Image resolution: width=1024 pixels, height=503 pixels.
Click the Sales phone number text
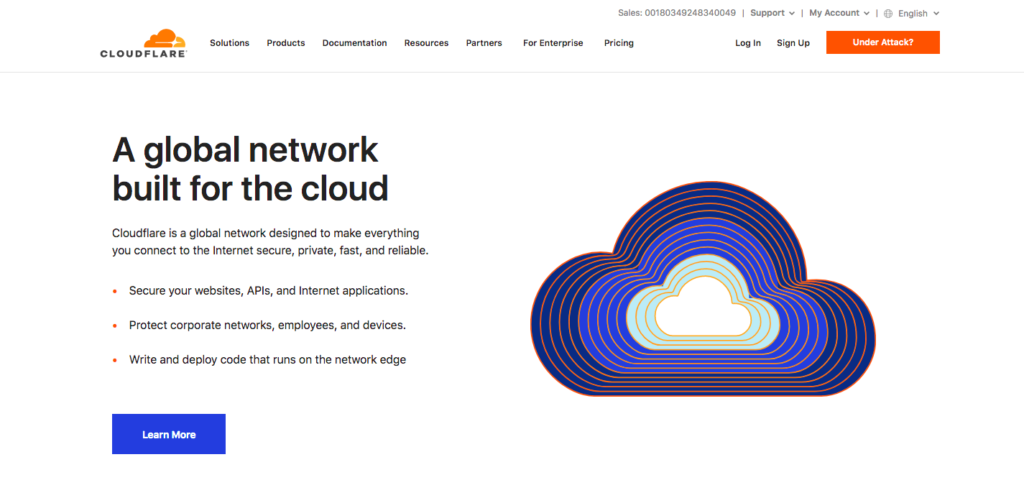[677, 13]
